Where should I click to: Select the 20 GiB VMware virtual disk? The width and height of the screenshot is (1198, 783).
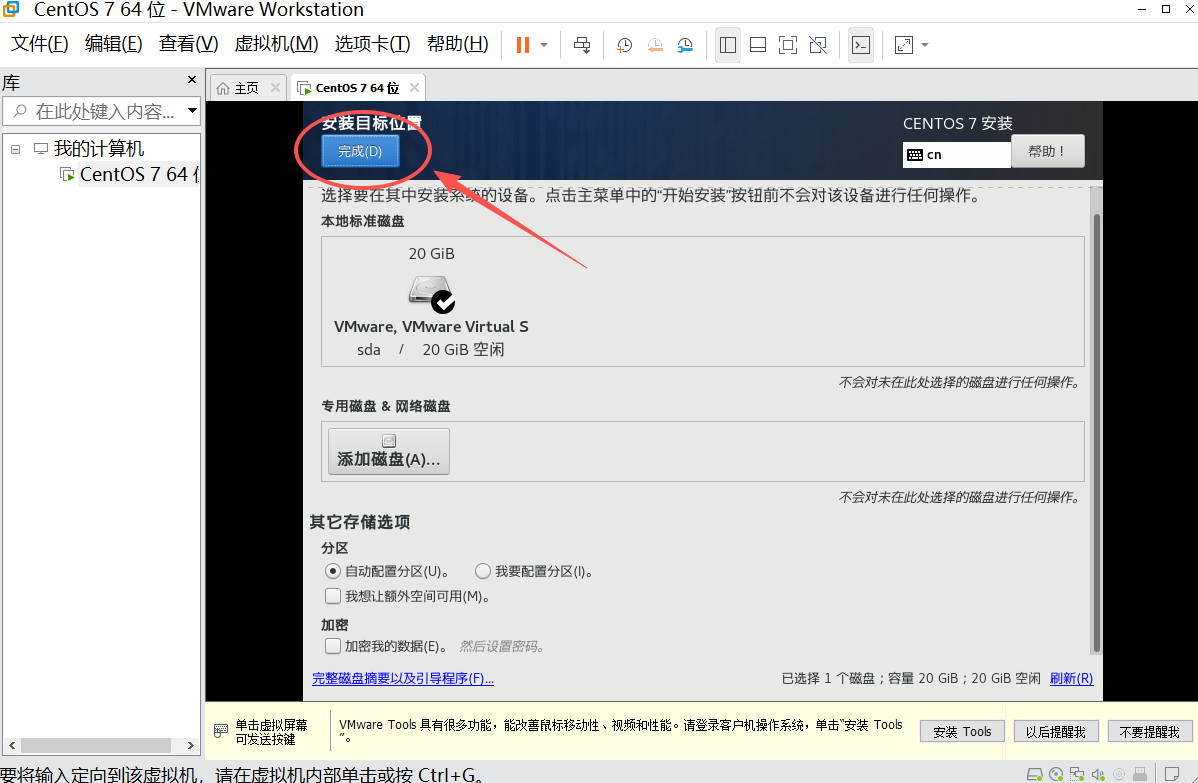[431, 302]
